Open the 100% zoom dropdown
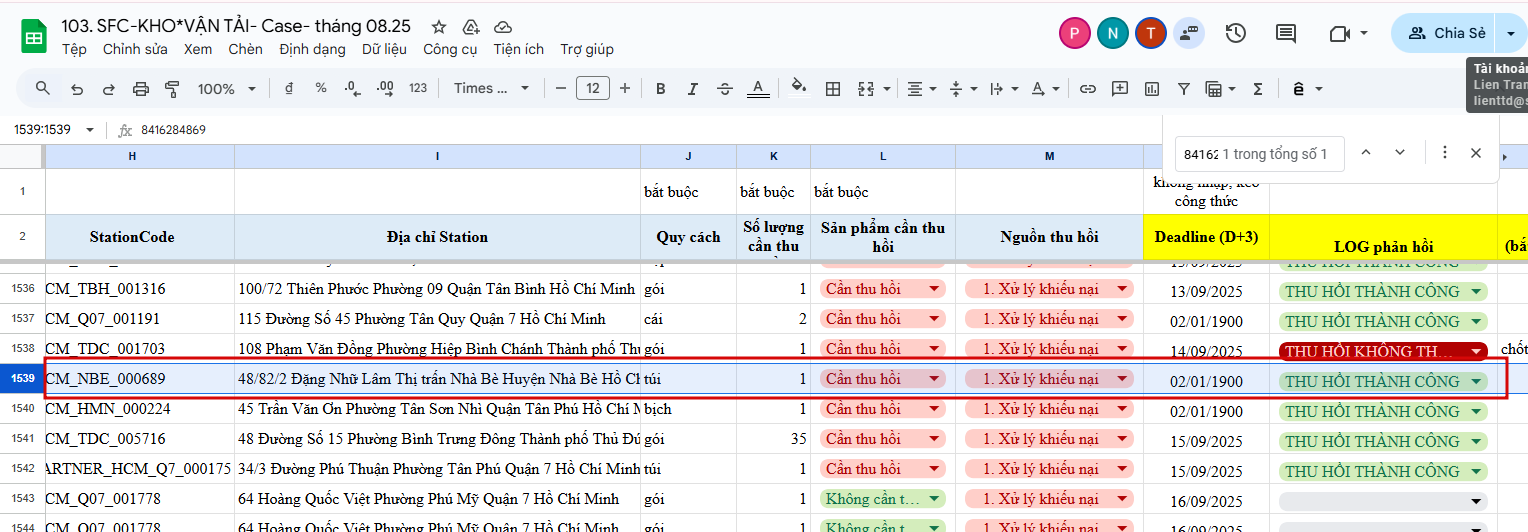 [227, 88]
